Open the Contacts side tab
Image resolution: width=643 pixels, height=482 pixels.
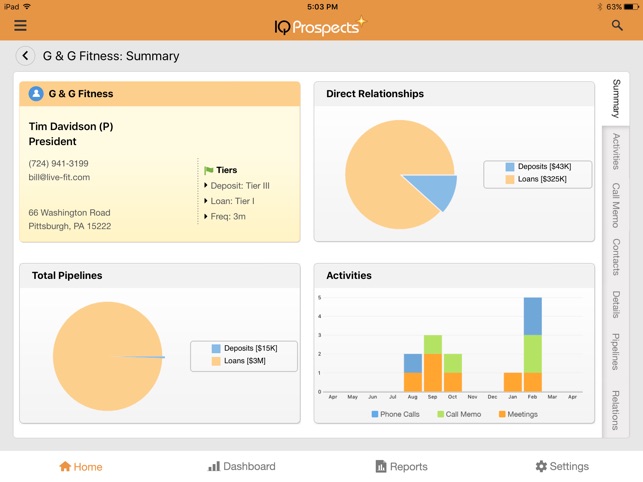(x=616, y=257)
